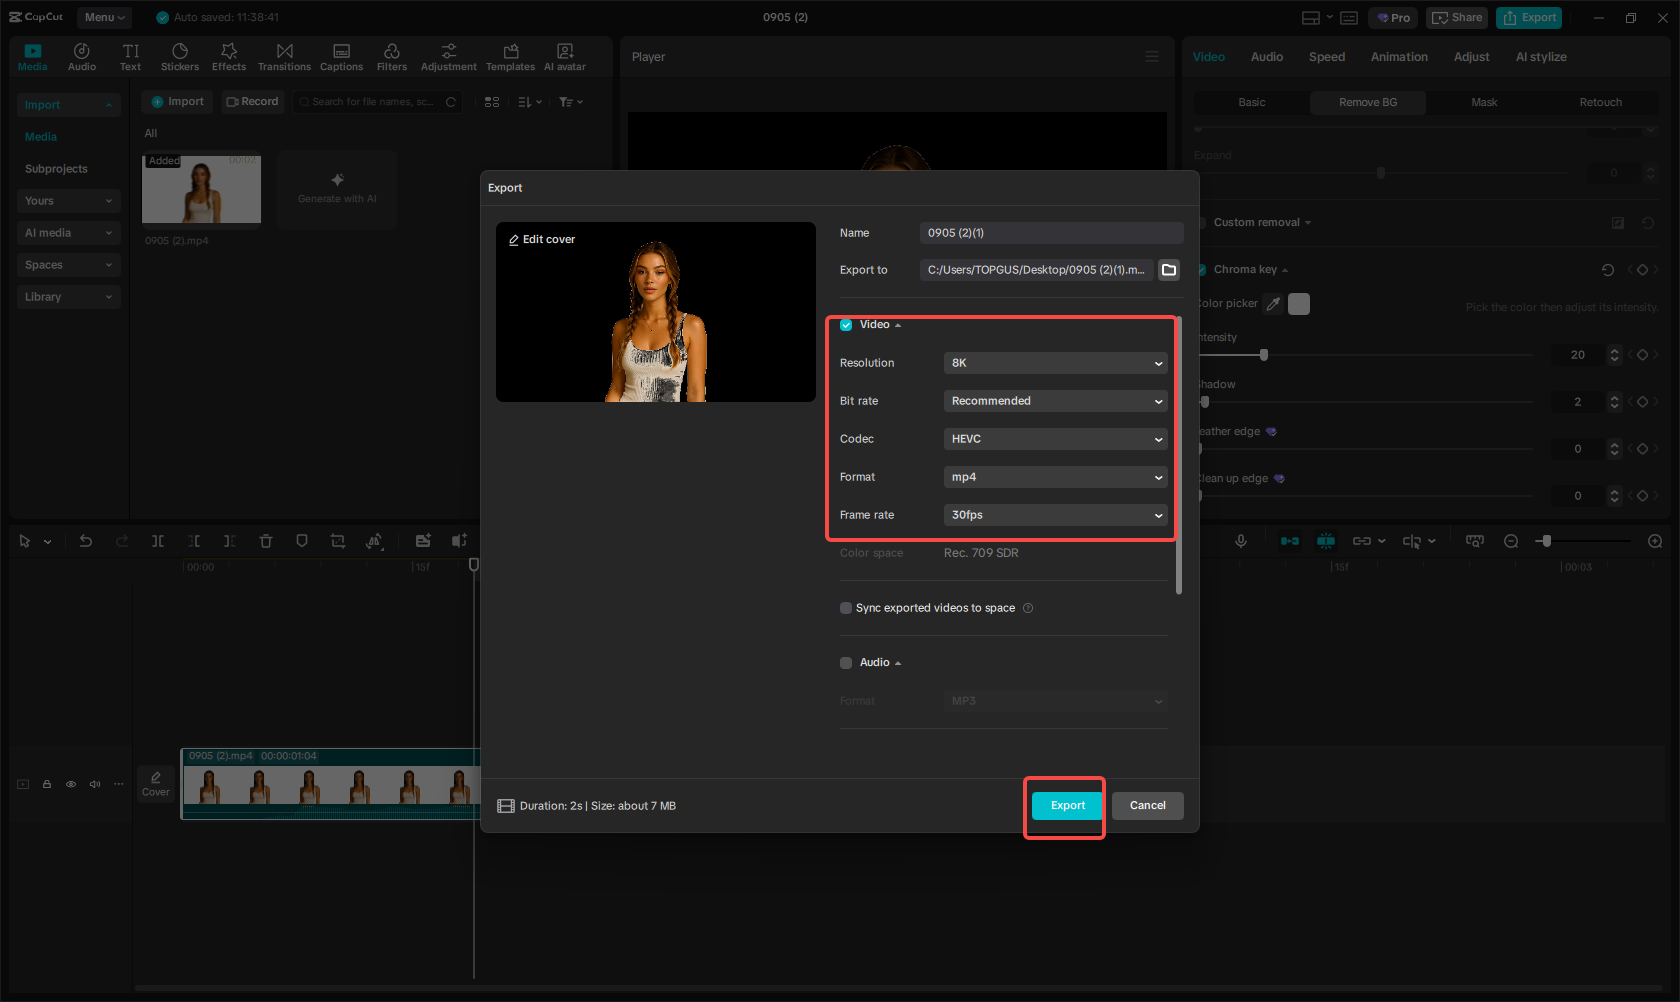The width and height of the screenshot is (1680, 1002).
Task: Enable Sync exported videos to space
Action: coord(846,607)
